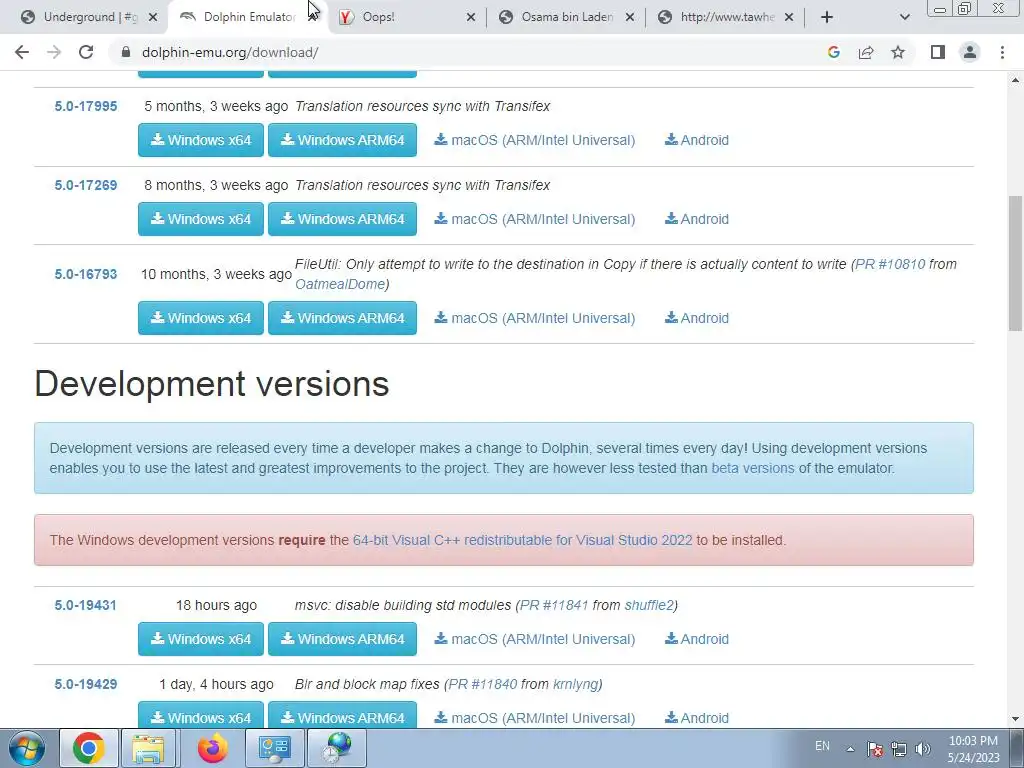Viewport: 1024px width, 768px height.
Task: Download Windows ARM64 for 5.0-17269
Action: (x=342, y=219)
